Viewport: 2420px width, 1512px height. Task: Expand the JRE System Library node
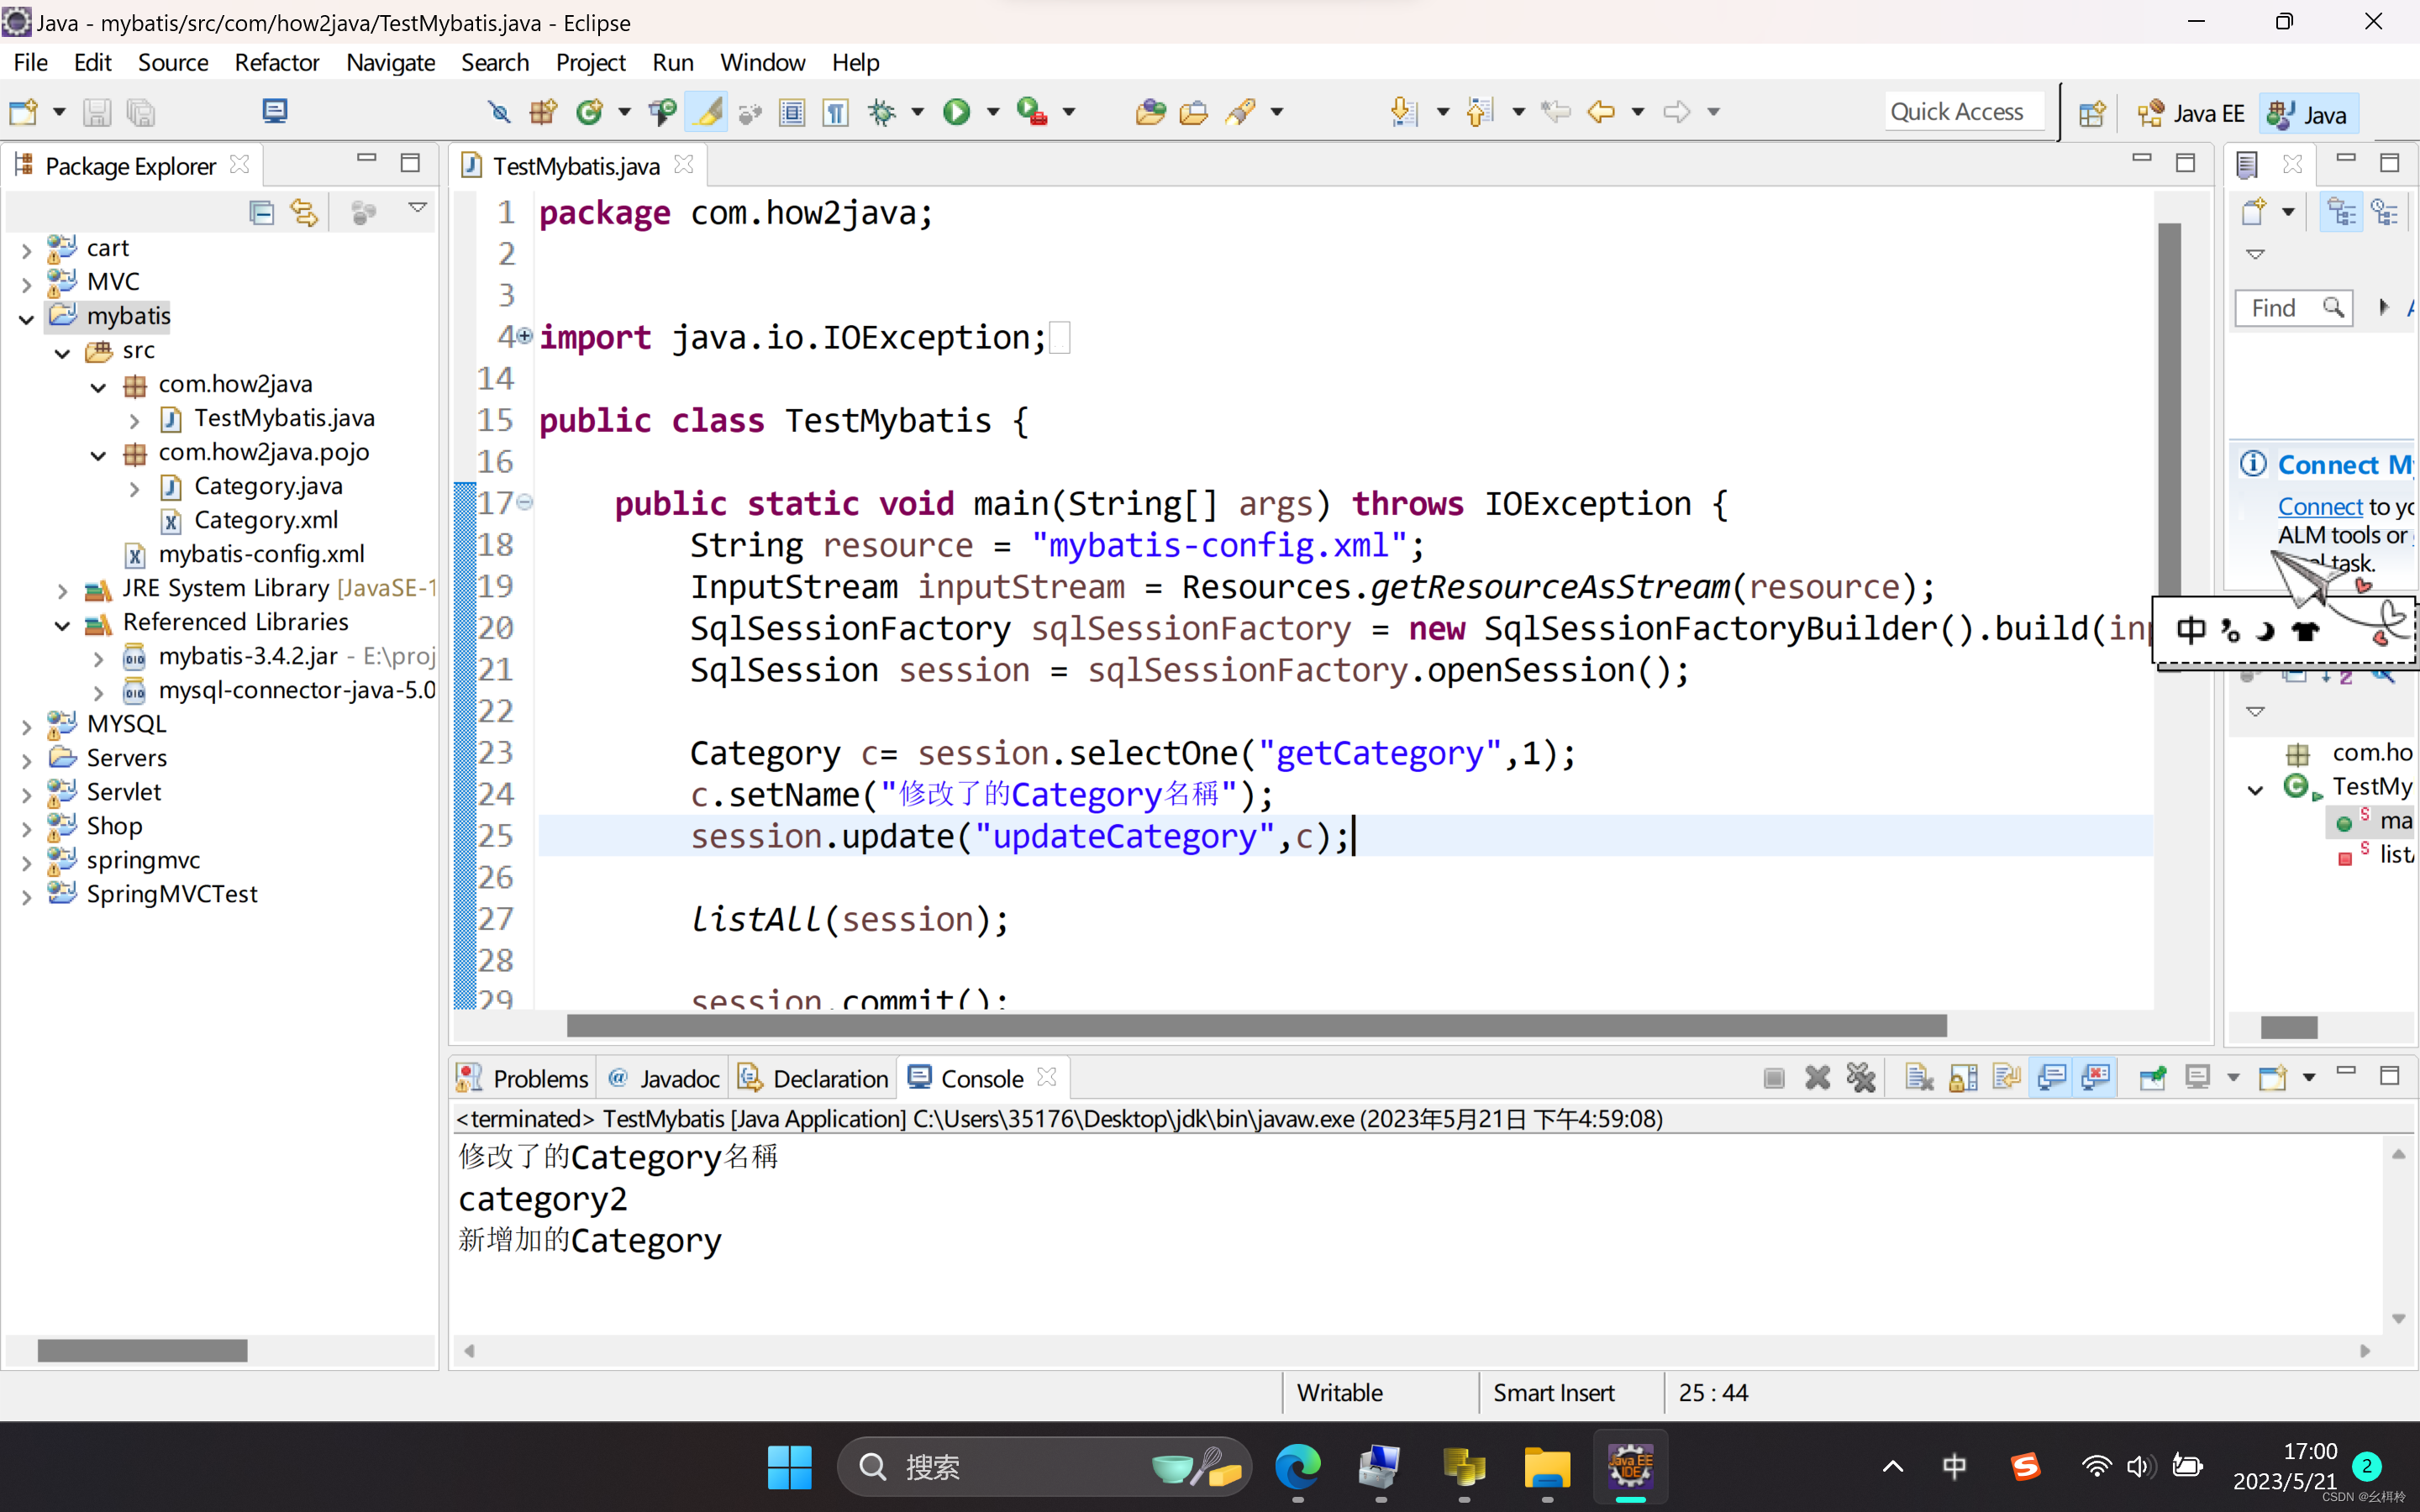tap(62, 590)
